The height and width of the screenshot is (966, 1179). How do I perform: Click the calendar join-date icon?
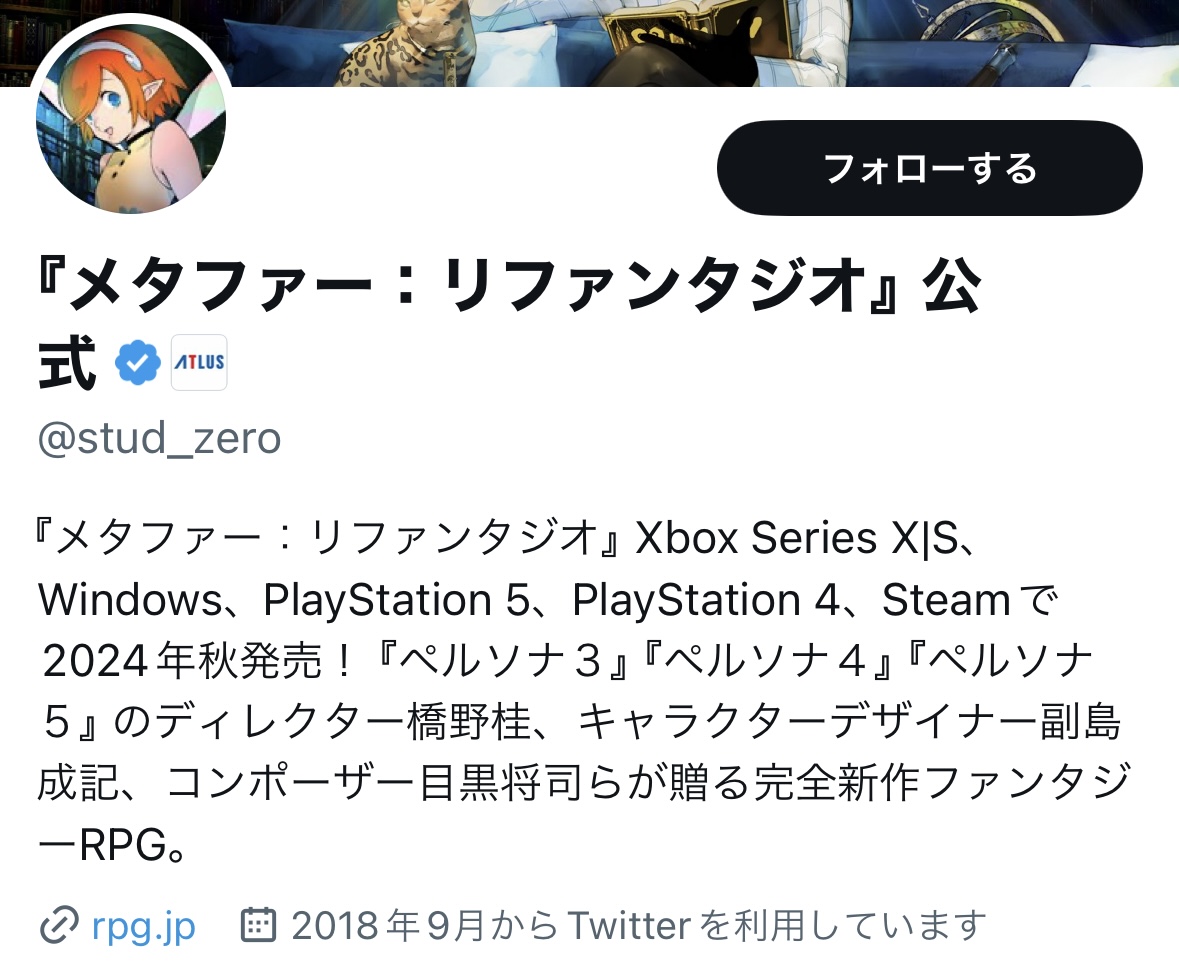(258, 925)
